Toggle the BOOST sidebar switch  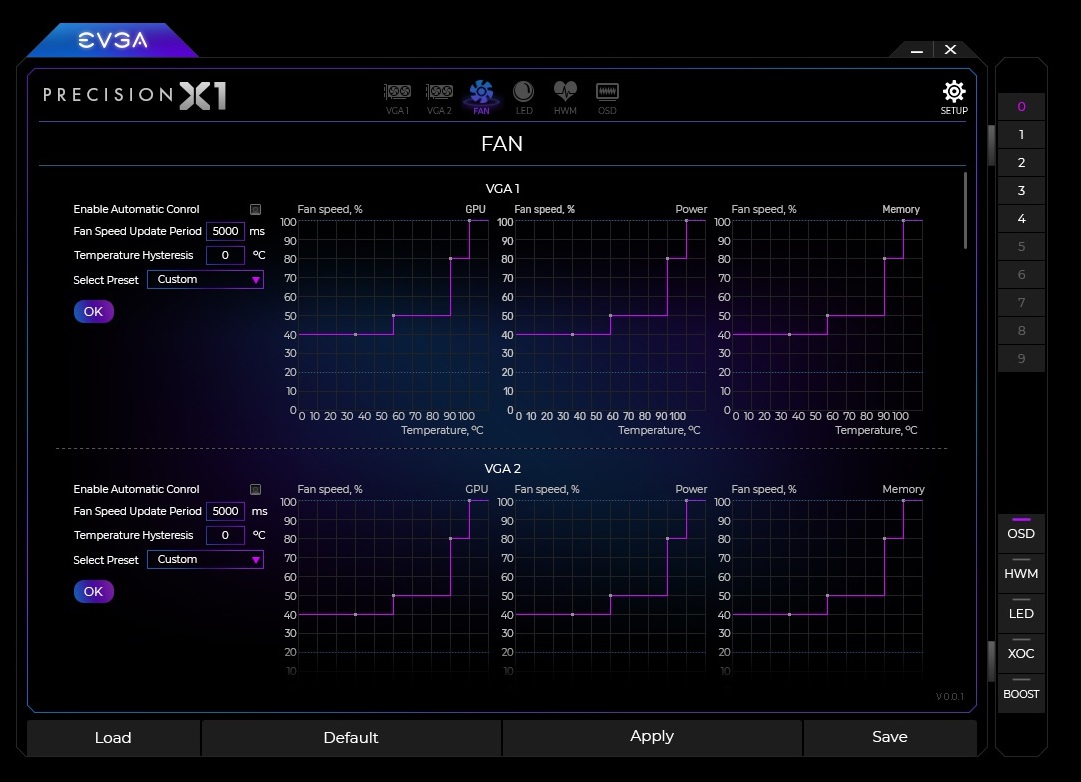click(x=1021, y=693)
